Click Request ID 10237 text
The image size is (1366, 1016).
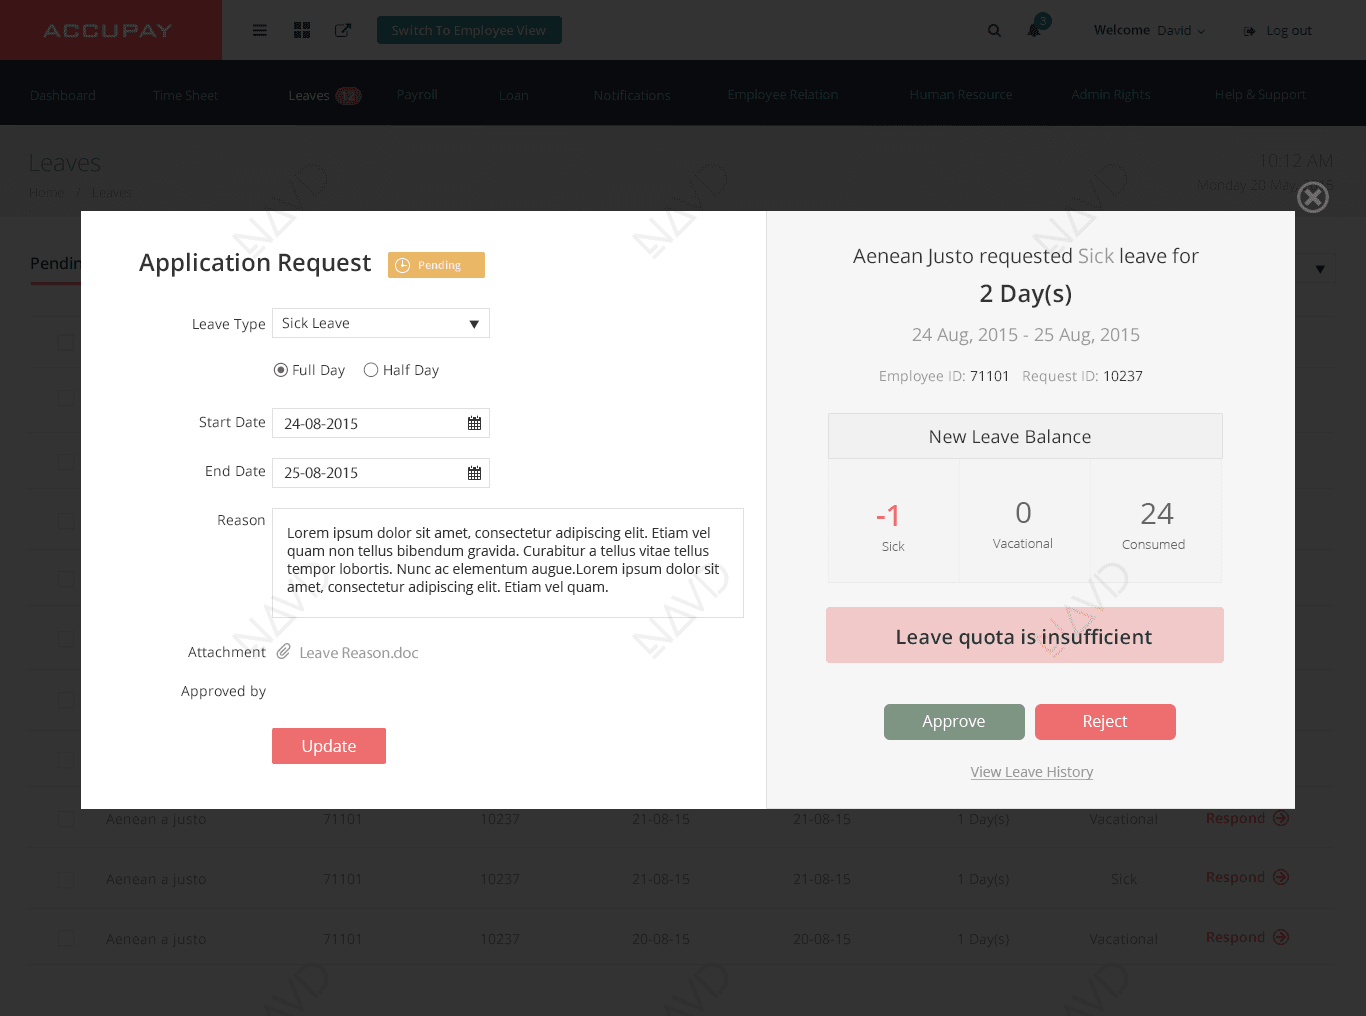1082,376
